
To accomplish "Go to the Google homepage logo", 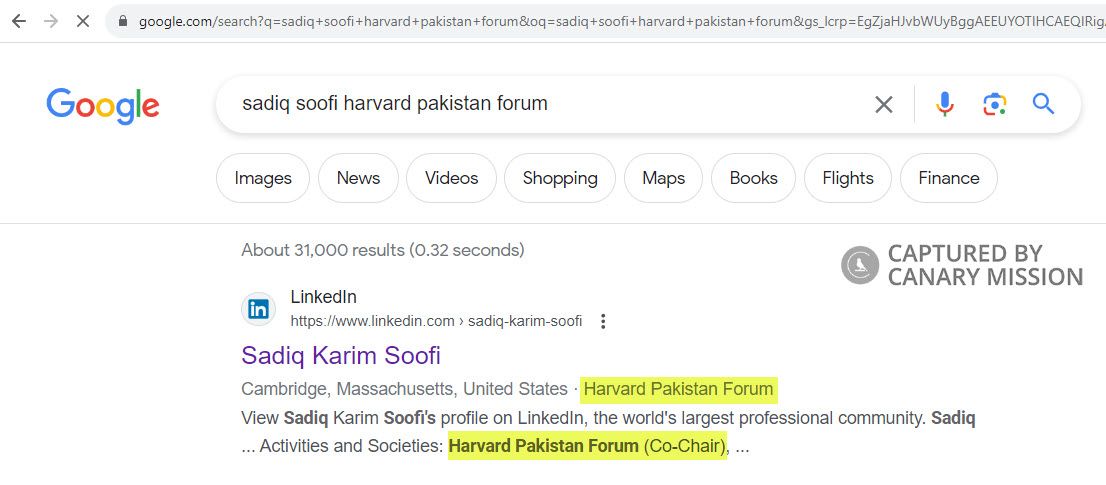I will tap(103, 105).
